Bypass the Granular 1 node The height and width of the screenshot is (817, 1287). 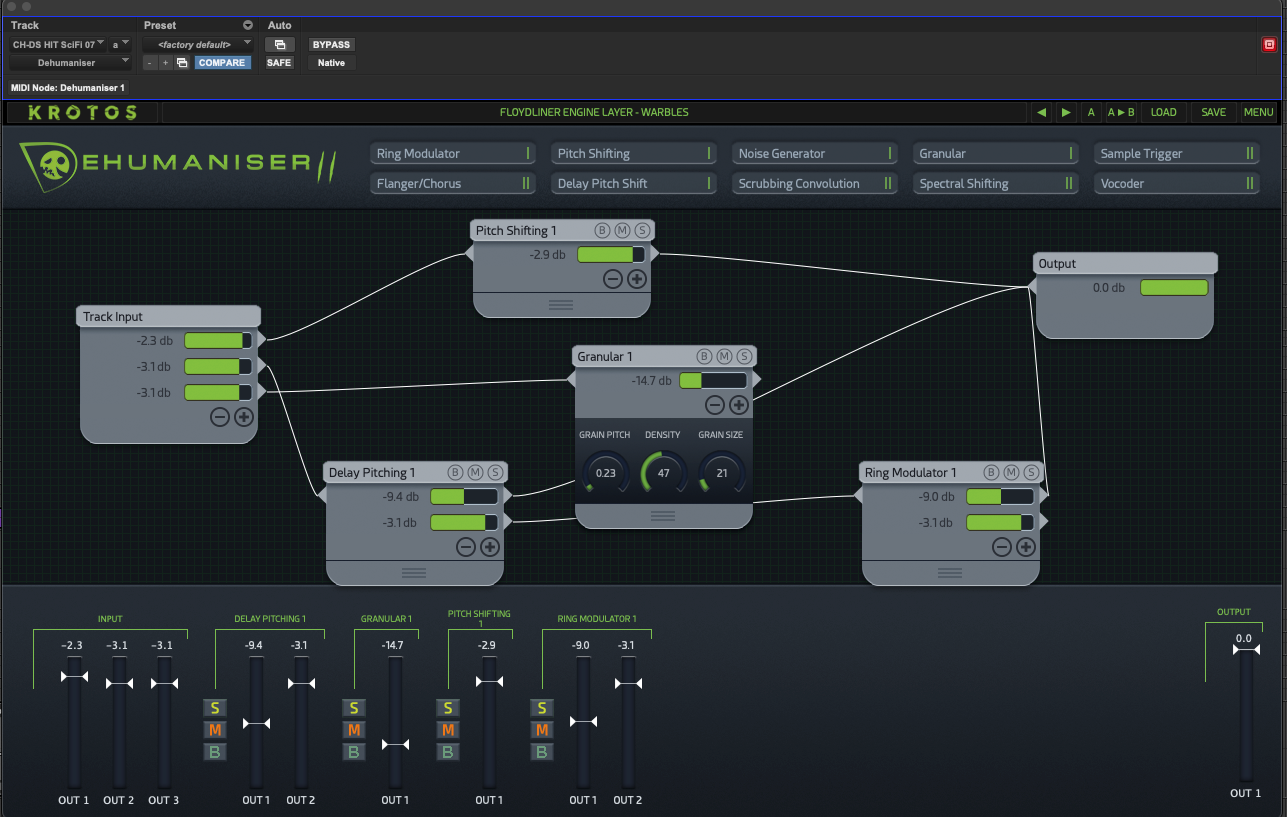tap(704, 356)
